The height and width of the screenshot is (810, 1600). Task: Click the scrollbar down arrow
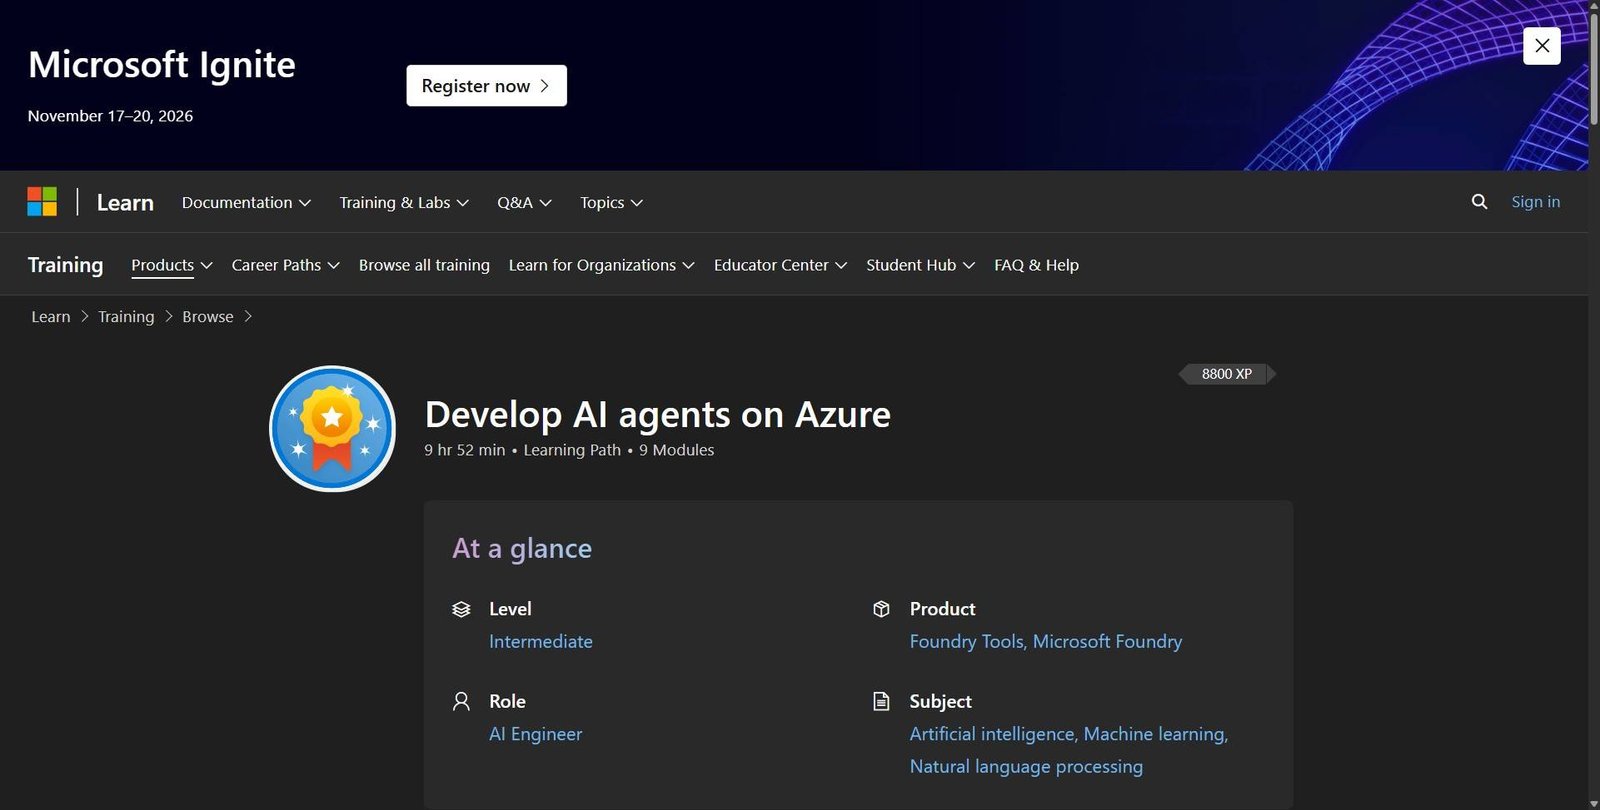pos(1594,803)
